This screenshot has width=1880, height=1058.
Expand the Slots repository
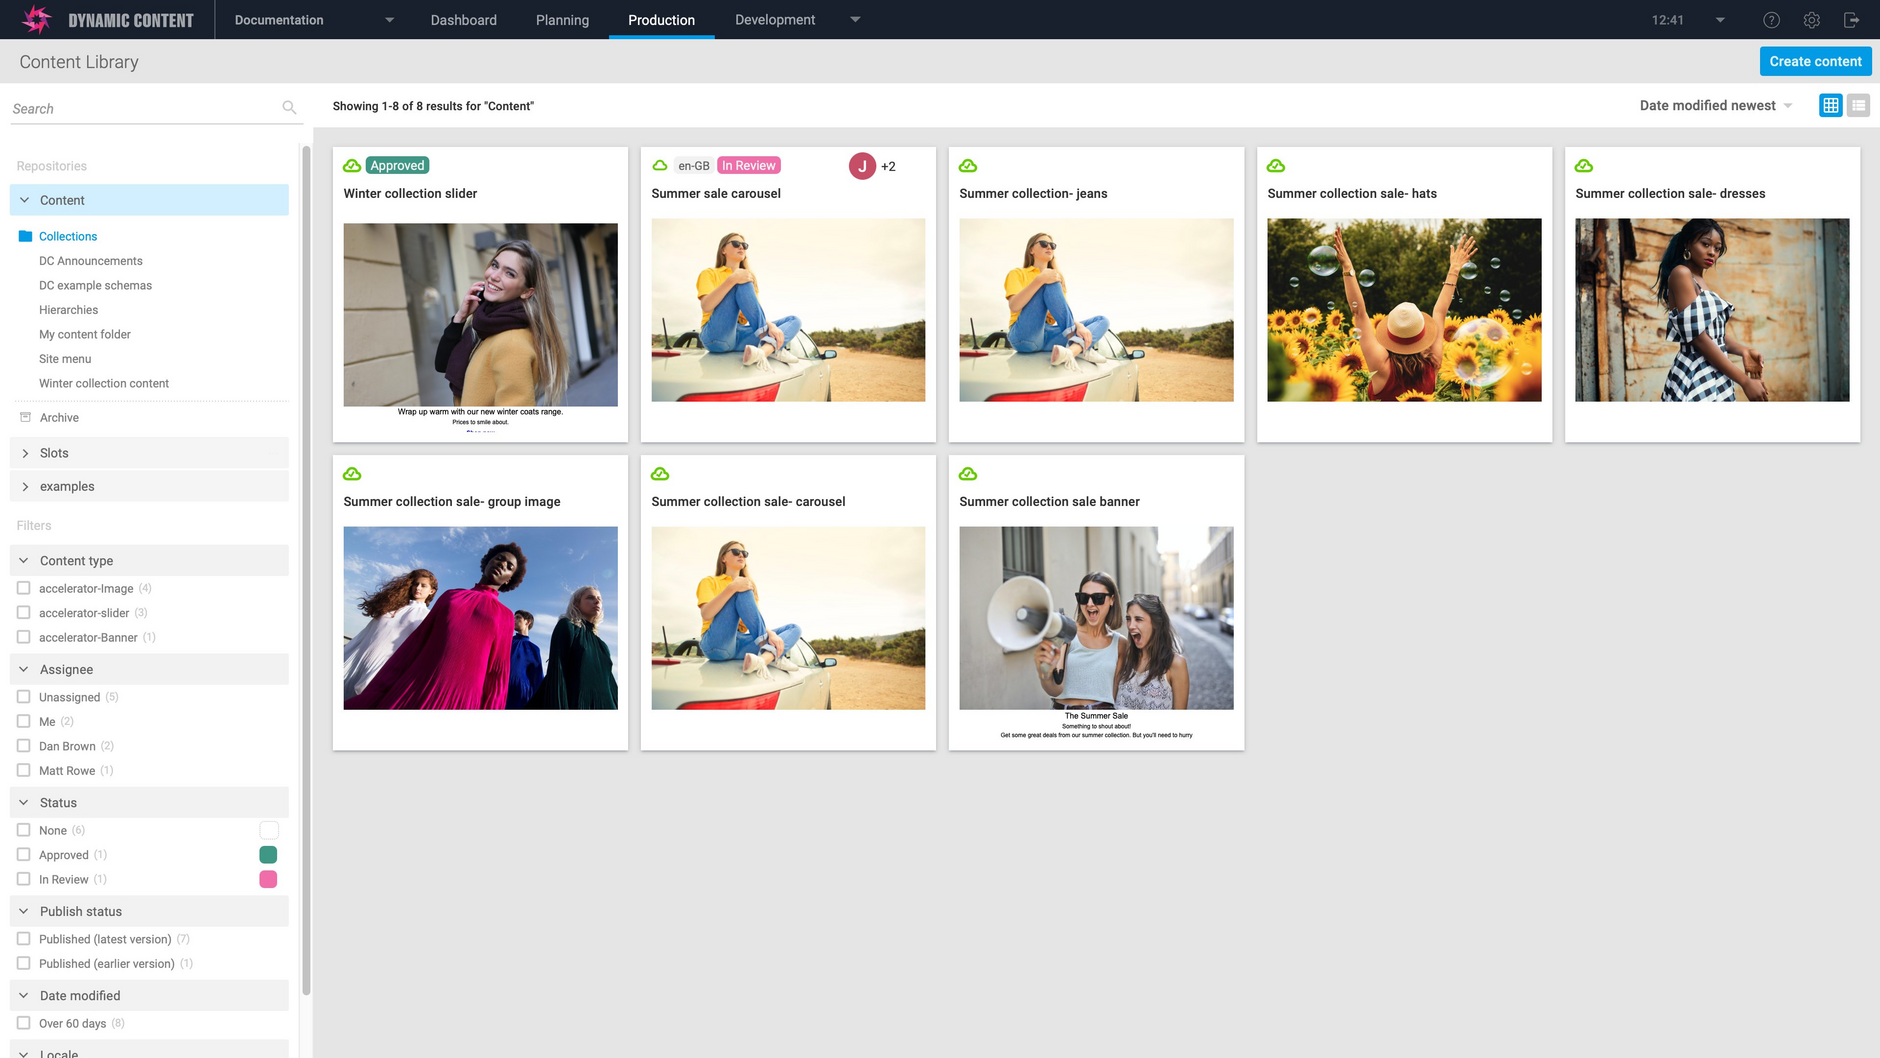click(26, 453)
